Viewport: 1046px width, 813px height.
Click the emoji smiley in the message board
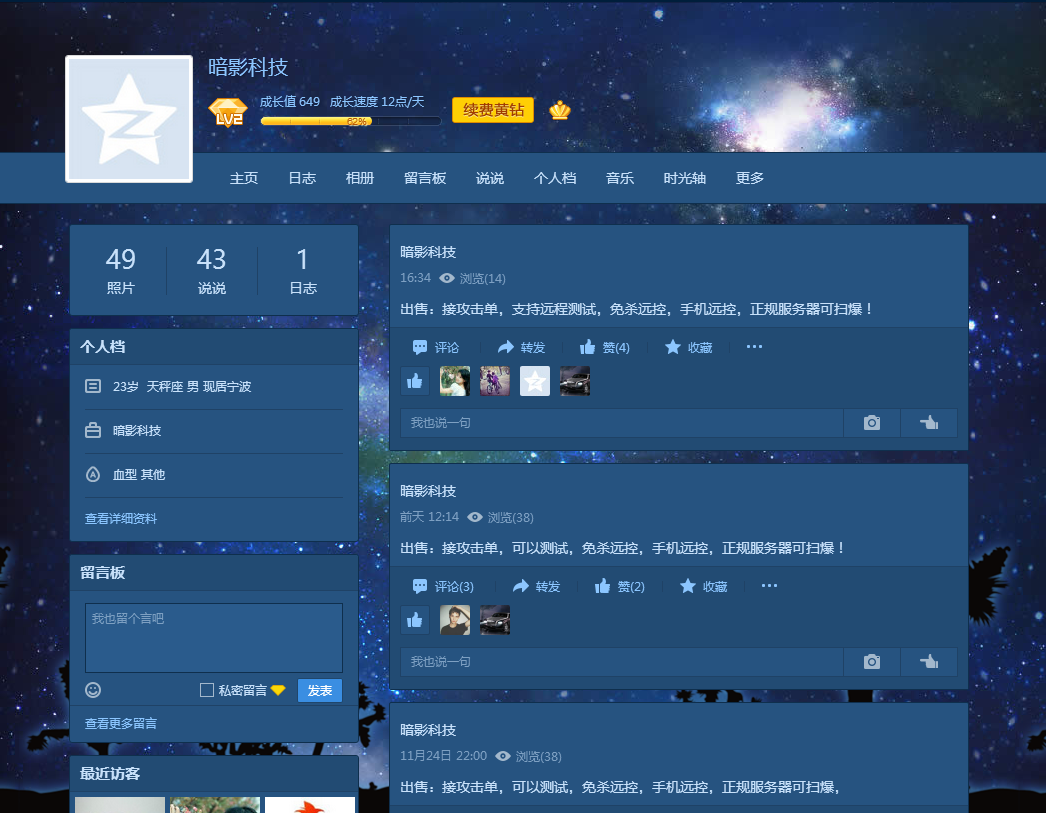91,690
